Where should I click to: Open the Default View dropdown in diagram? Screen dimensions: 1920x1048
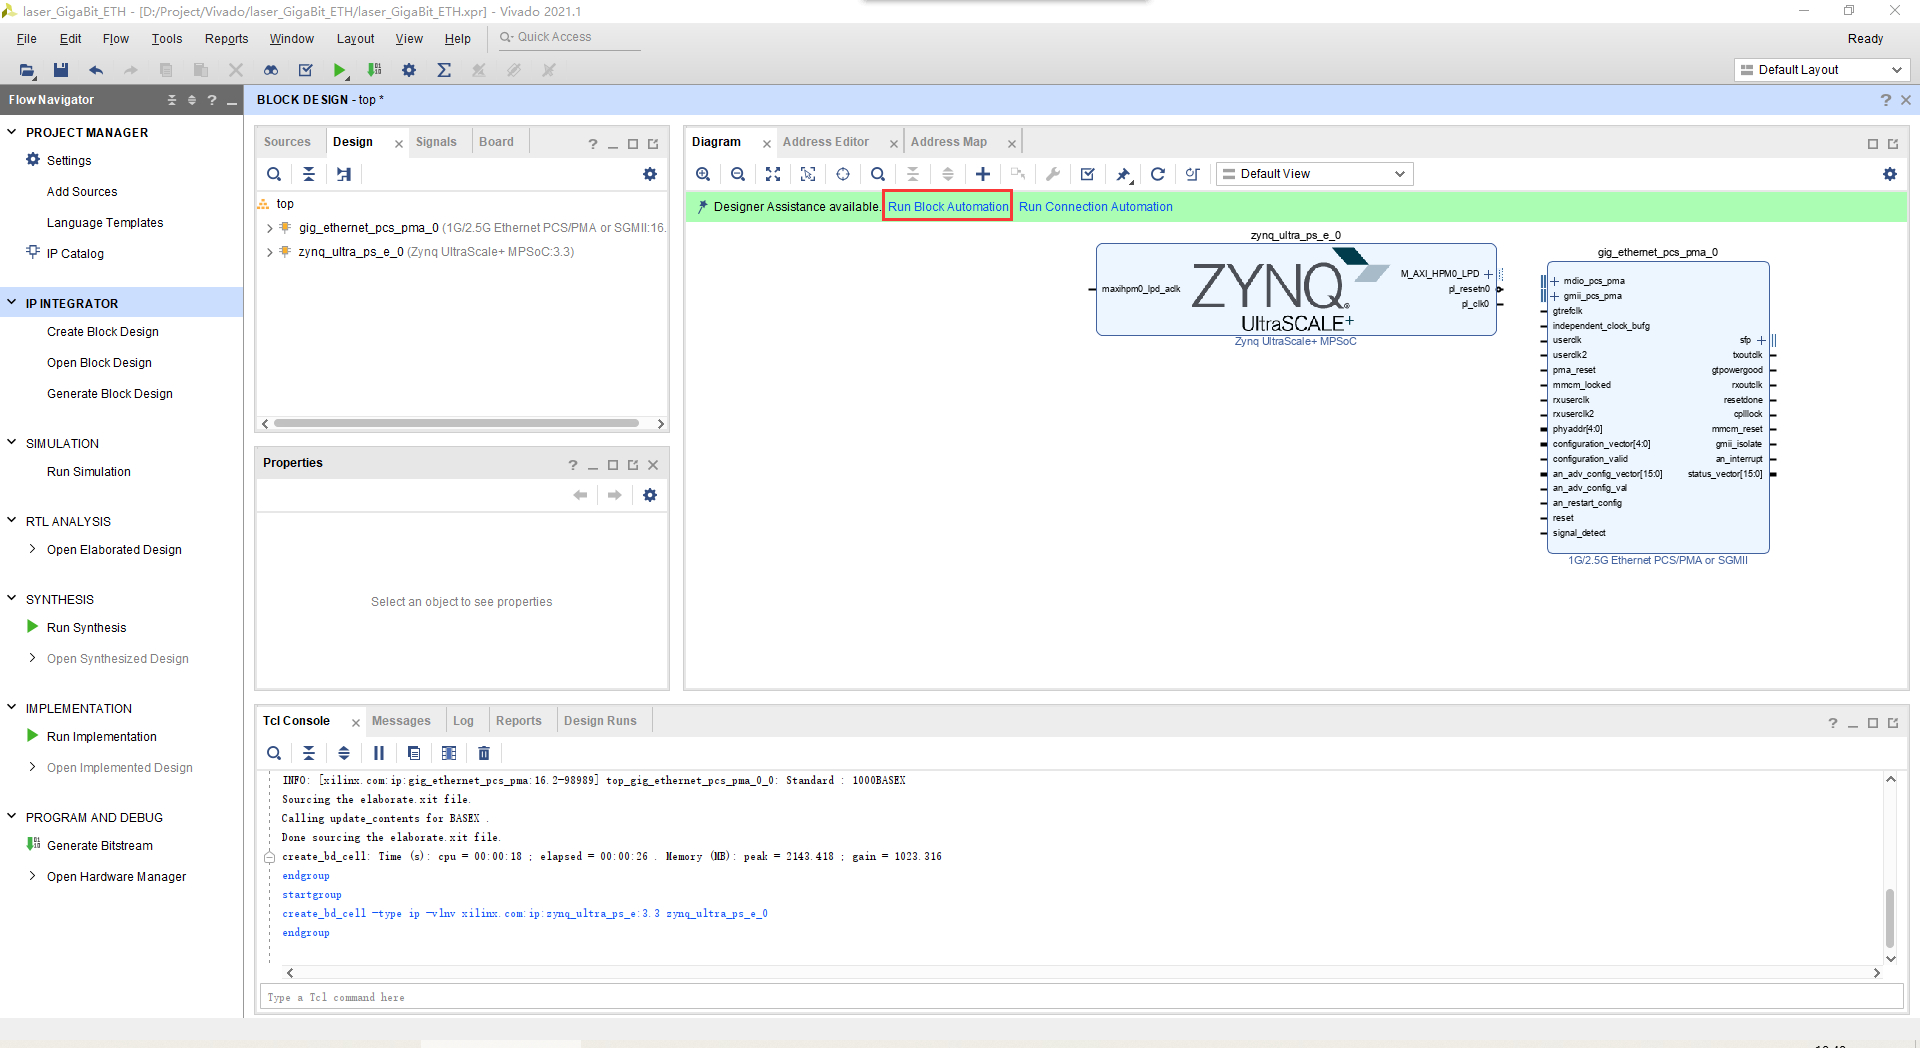click(x=1313, y=173)
